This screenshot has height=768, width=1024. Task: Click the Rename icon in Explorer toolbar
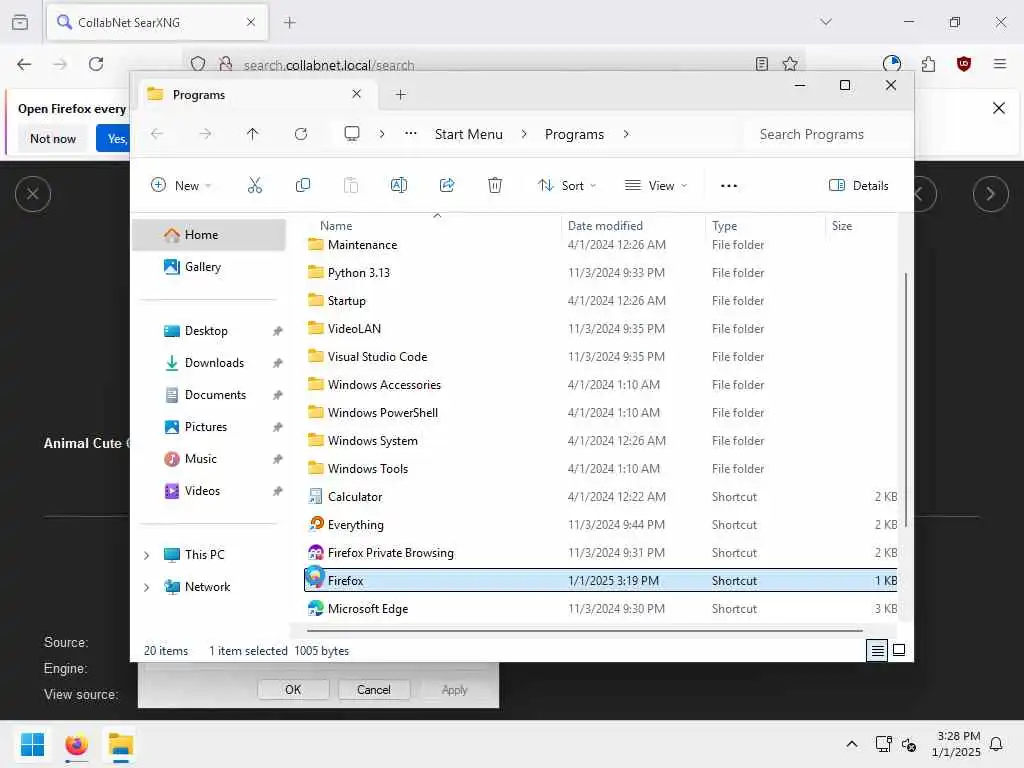[x=398, y=185]
